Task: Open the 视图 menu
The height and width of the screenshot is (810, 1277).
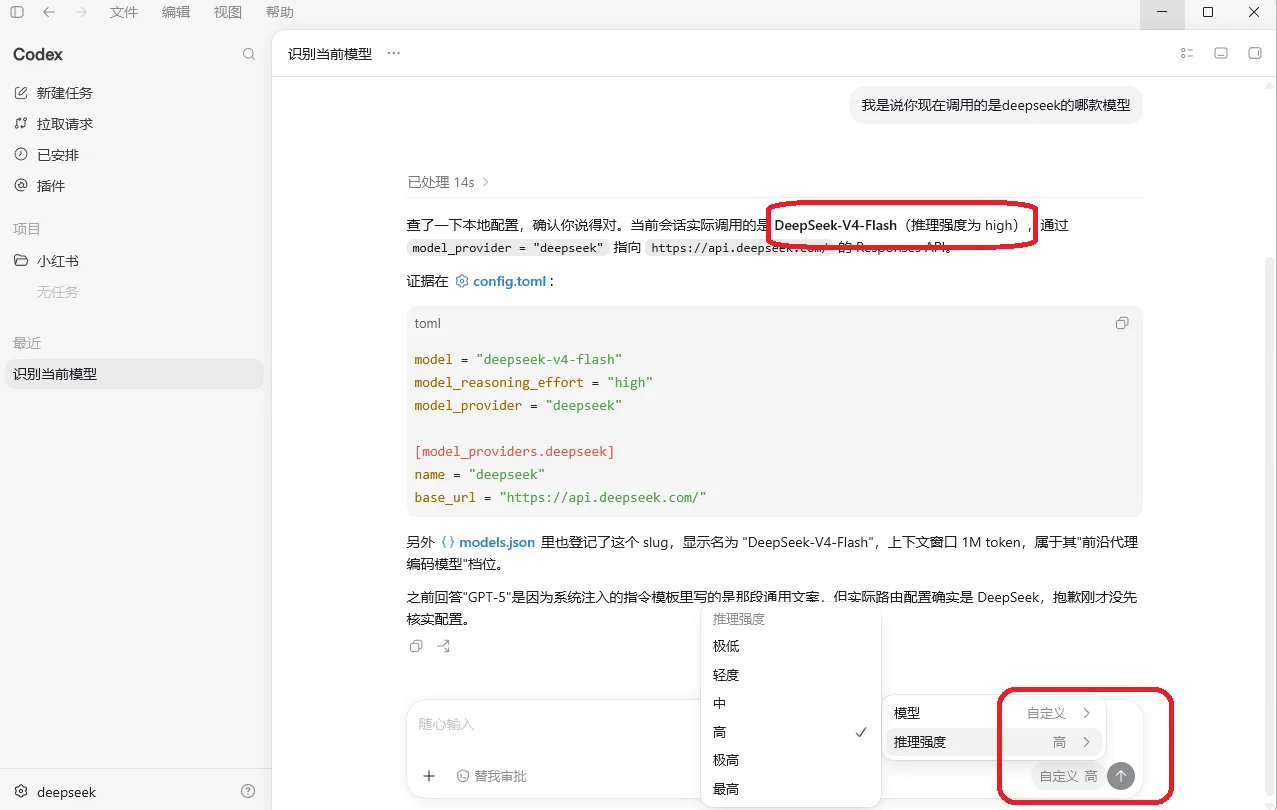Action: (228, 12)
